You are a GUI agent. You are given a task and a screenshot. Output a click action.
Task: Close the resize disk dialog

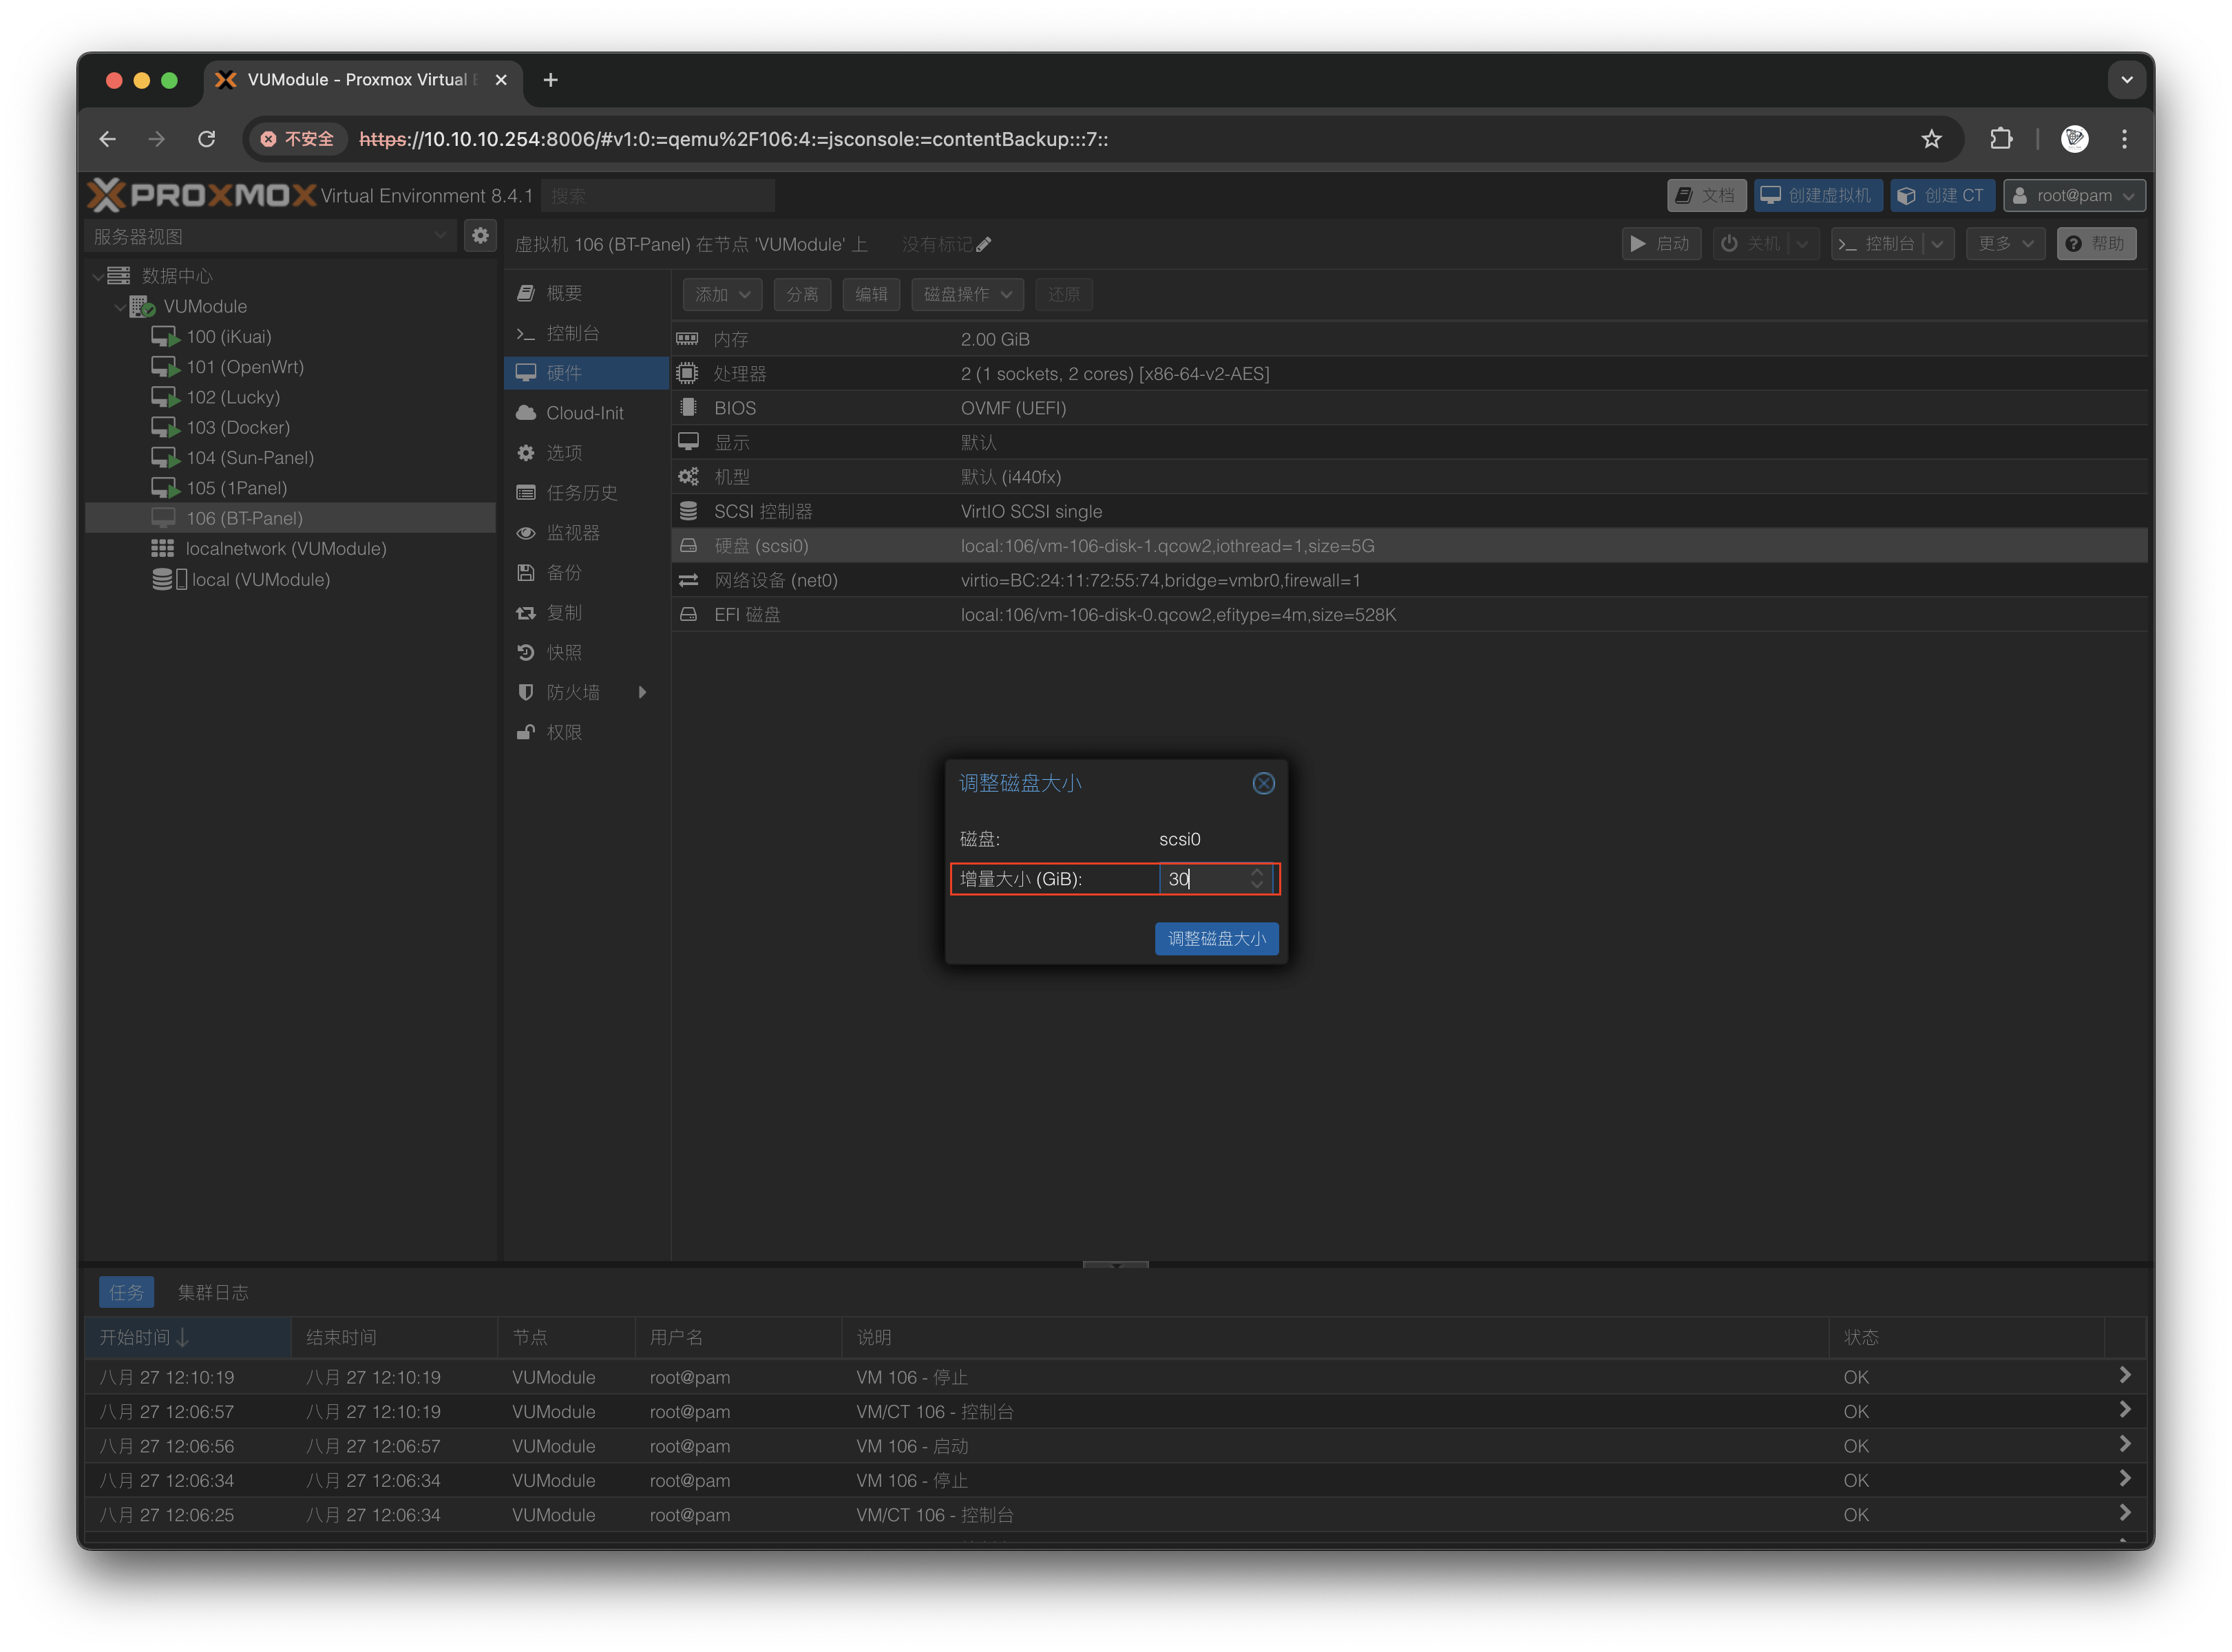pos(1263,783)
